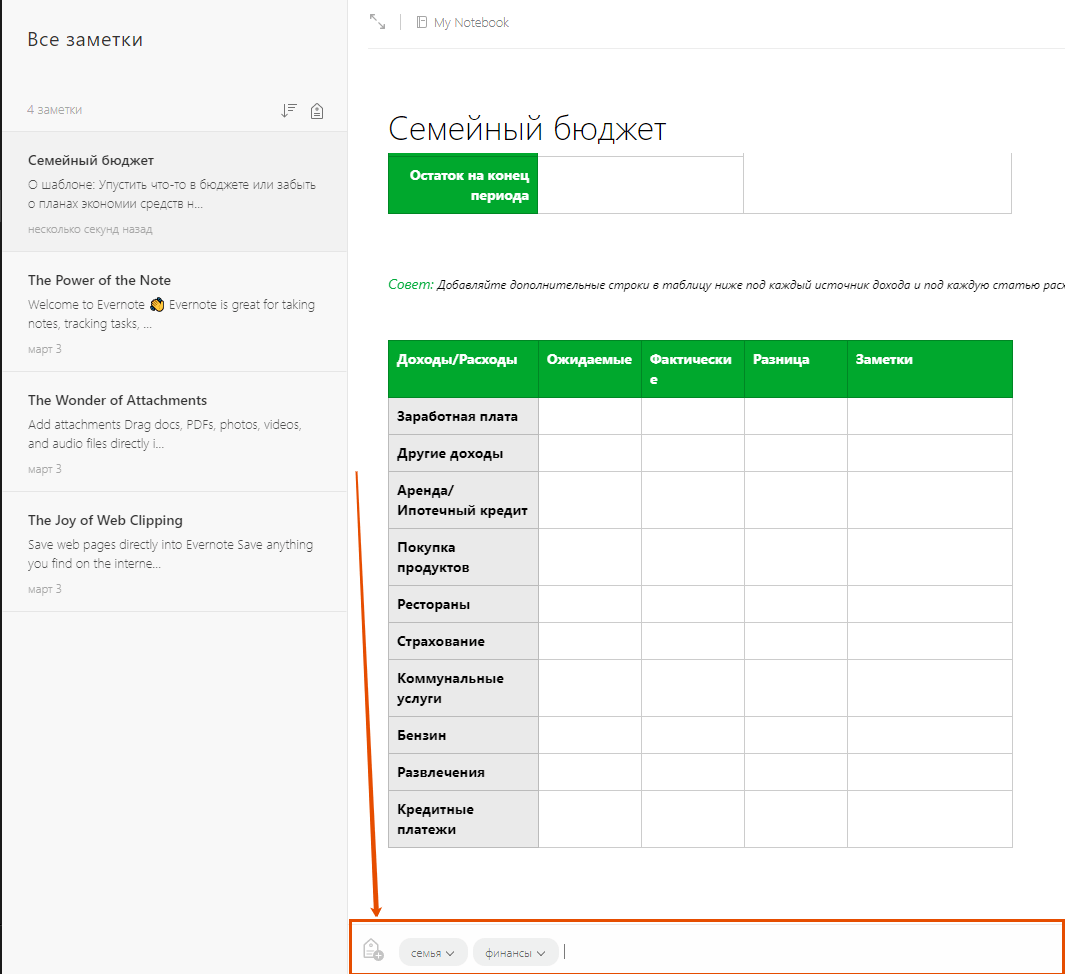Expand the note to full screen
1065x974 pixels.
[377, 22]
